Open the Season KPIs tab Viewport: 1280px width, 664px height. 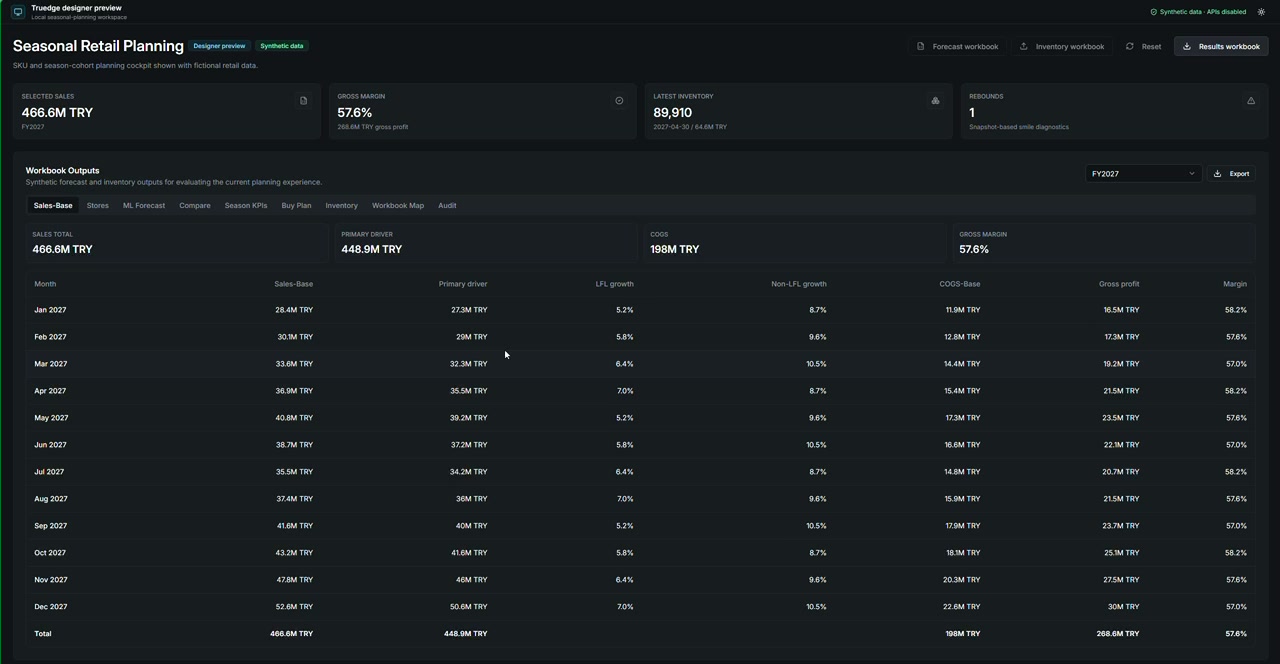pos(246,205)
